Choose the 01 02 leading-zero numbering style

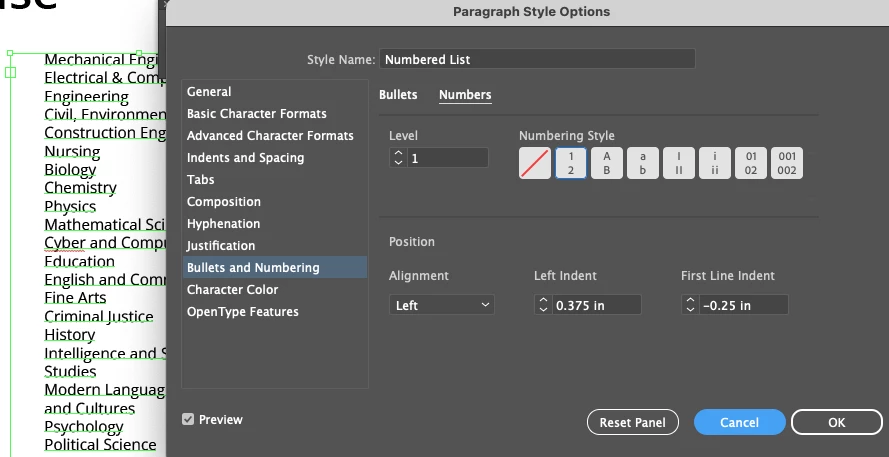coord(751,163)
